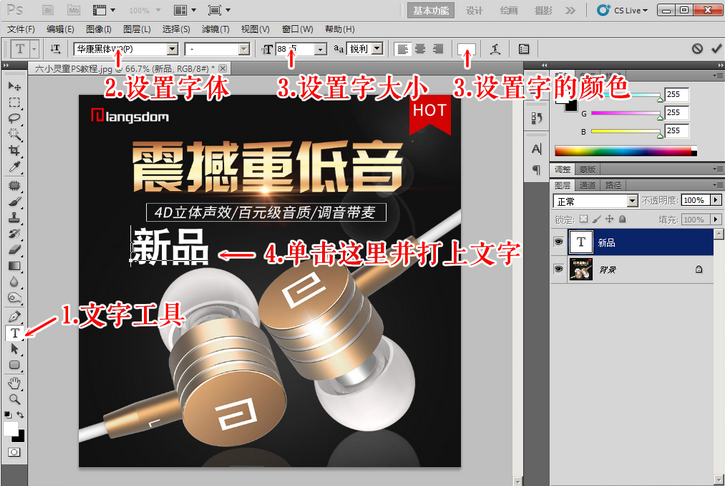725x486 pixels.
Task: Align text left
Action: tap(403, 49)
